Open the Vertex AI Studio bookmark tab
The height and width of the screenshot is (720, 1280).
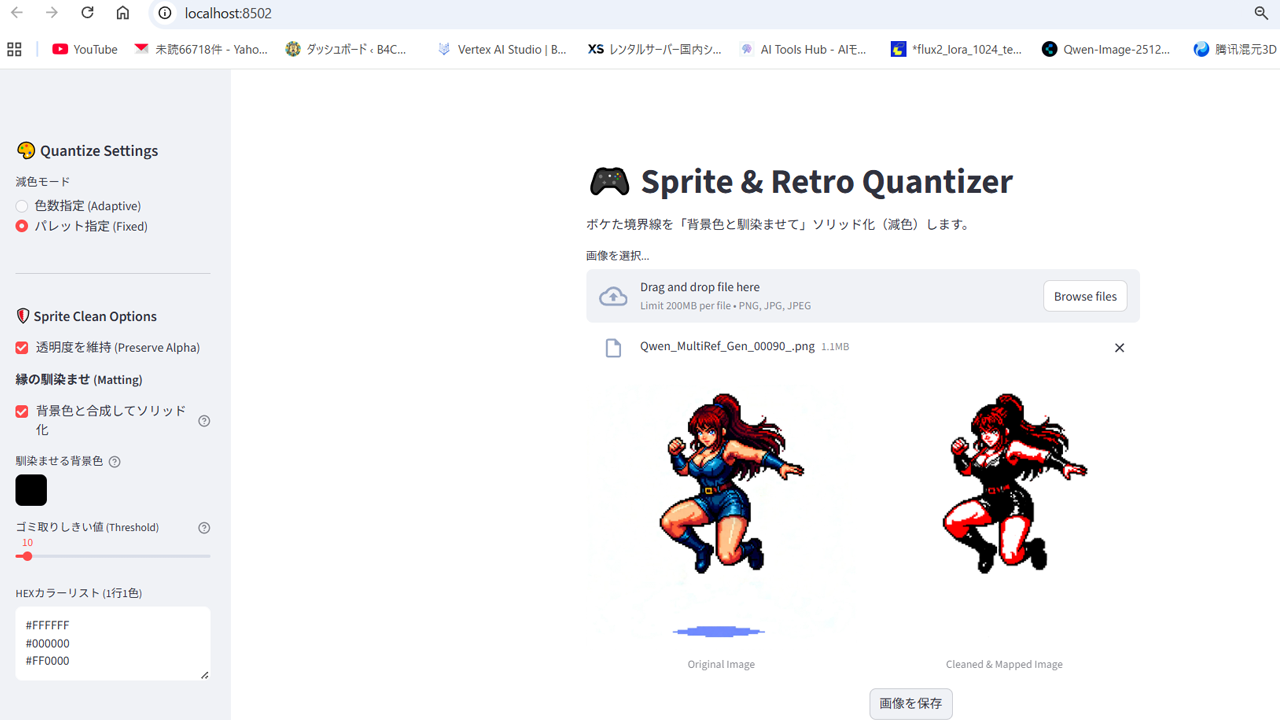pyautogui.click(x=502, y=49)
